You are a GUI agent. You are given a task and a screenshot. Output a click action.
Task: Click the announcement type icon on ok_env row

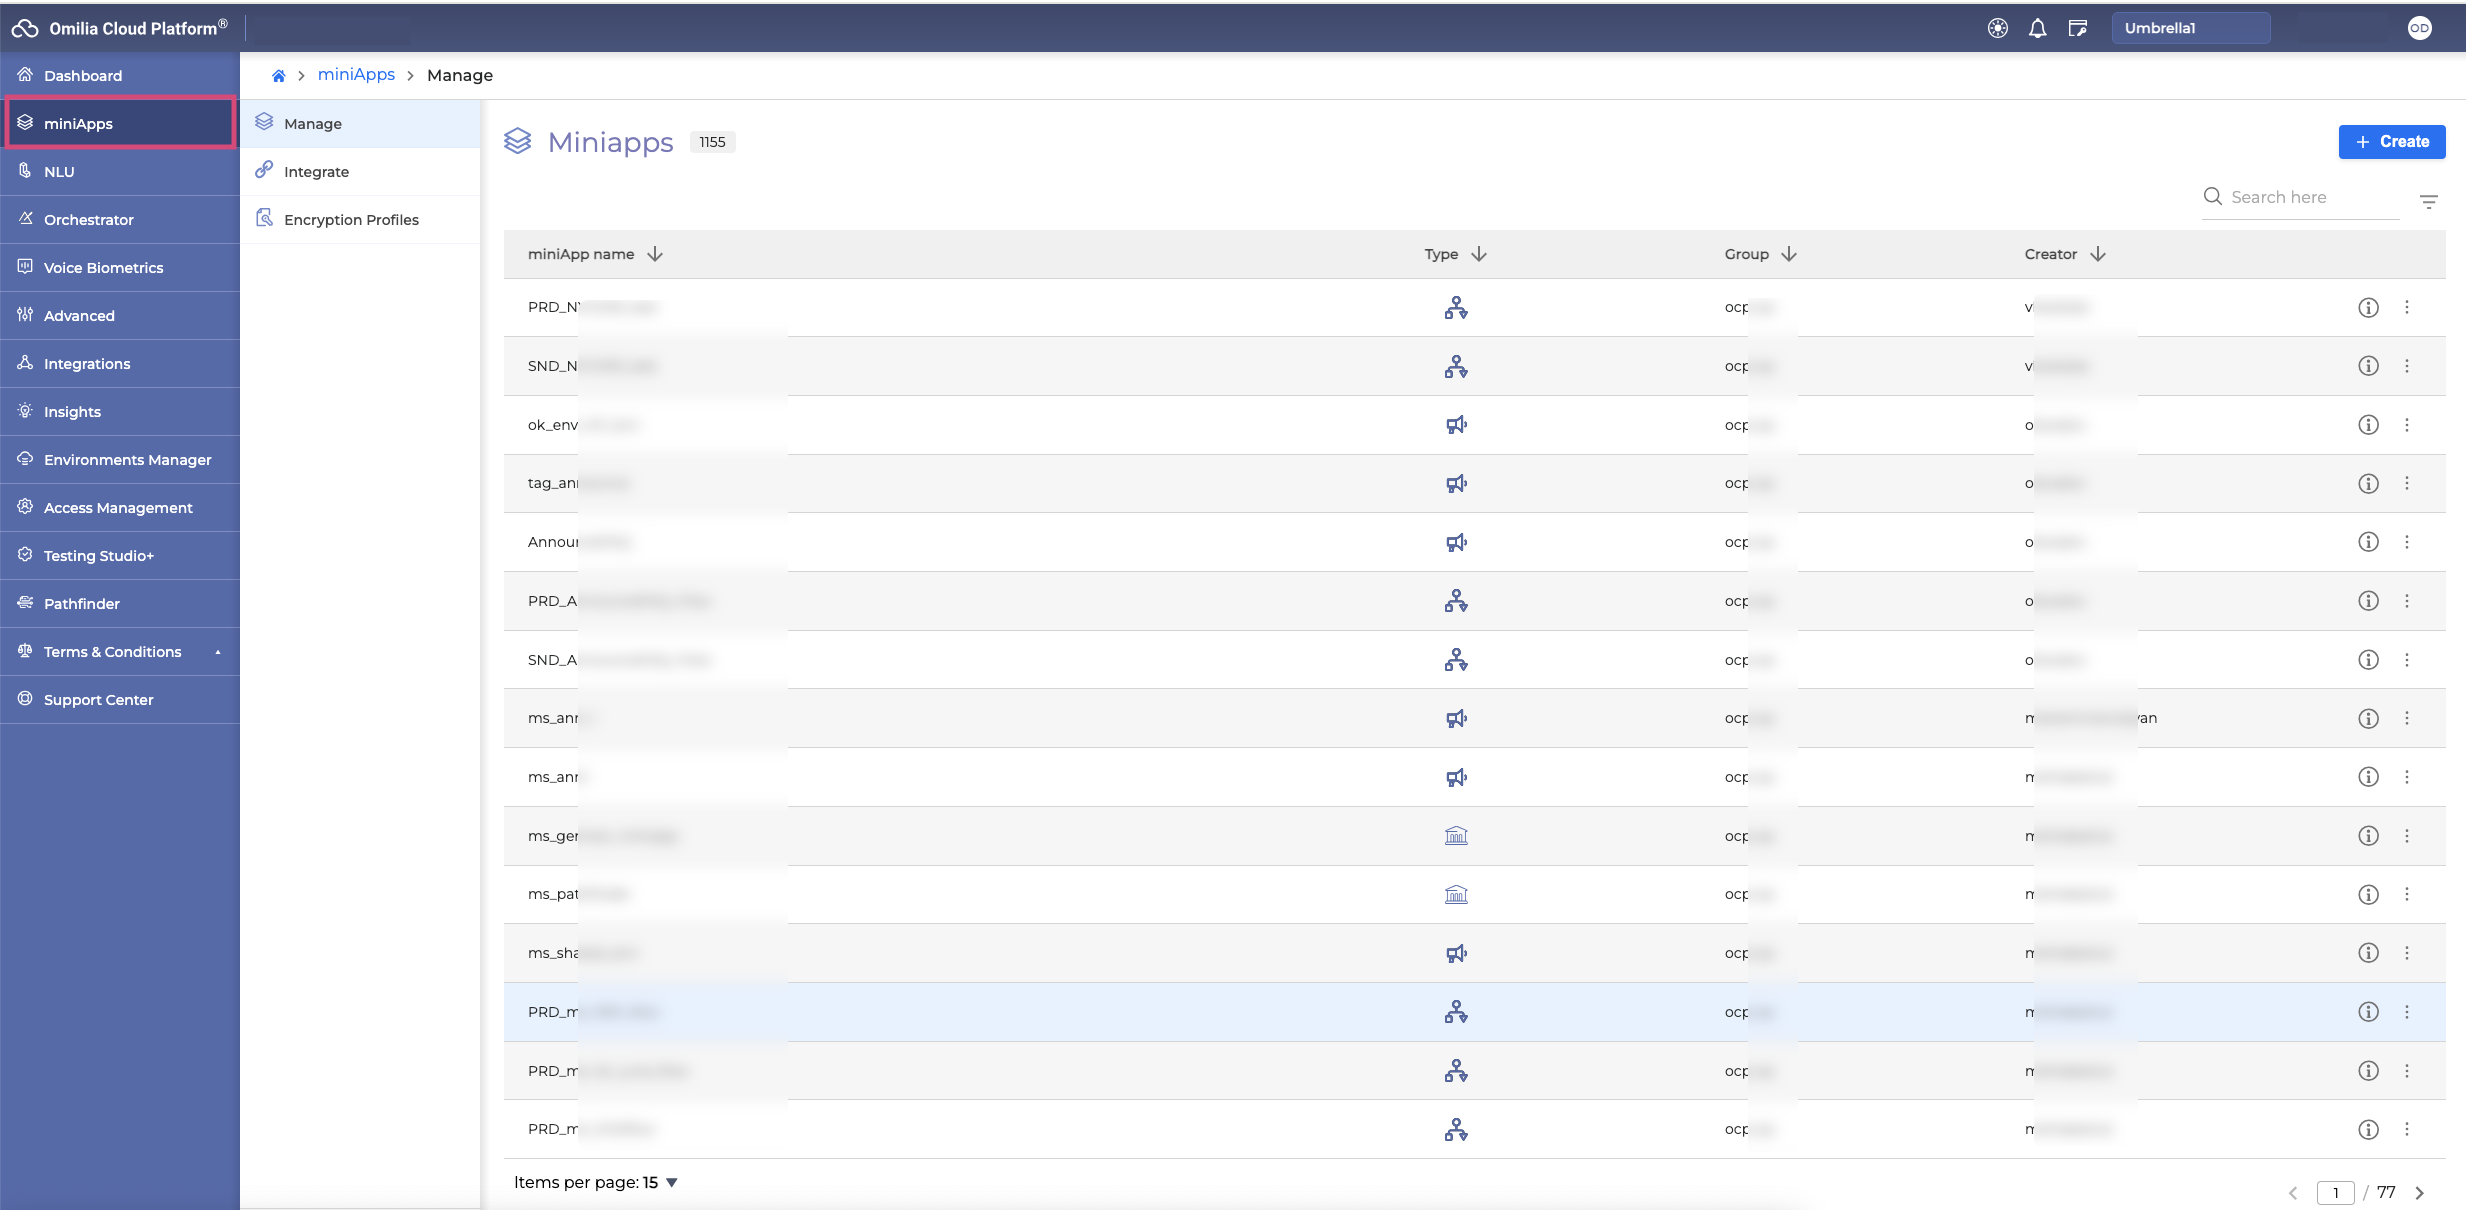click(x=1453, y=425)
